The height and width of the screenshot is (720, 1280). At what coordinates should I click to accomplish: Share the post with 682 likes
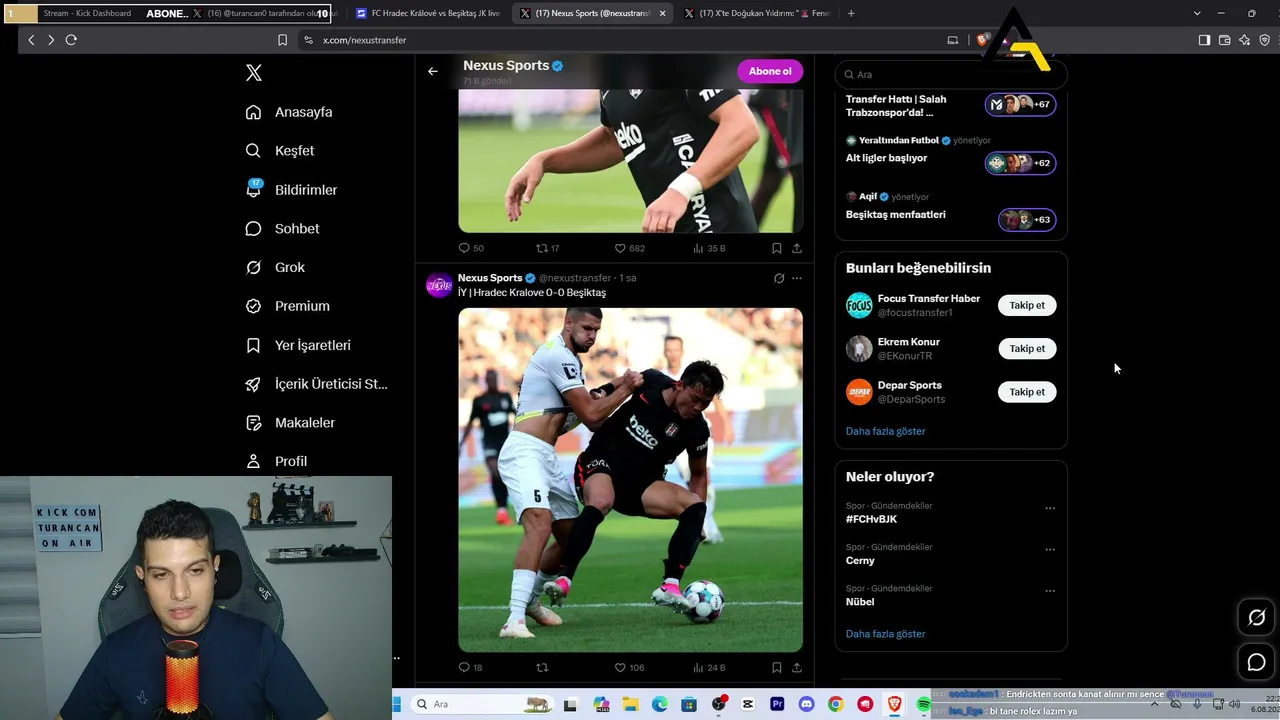(x=797, y=248)
